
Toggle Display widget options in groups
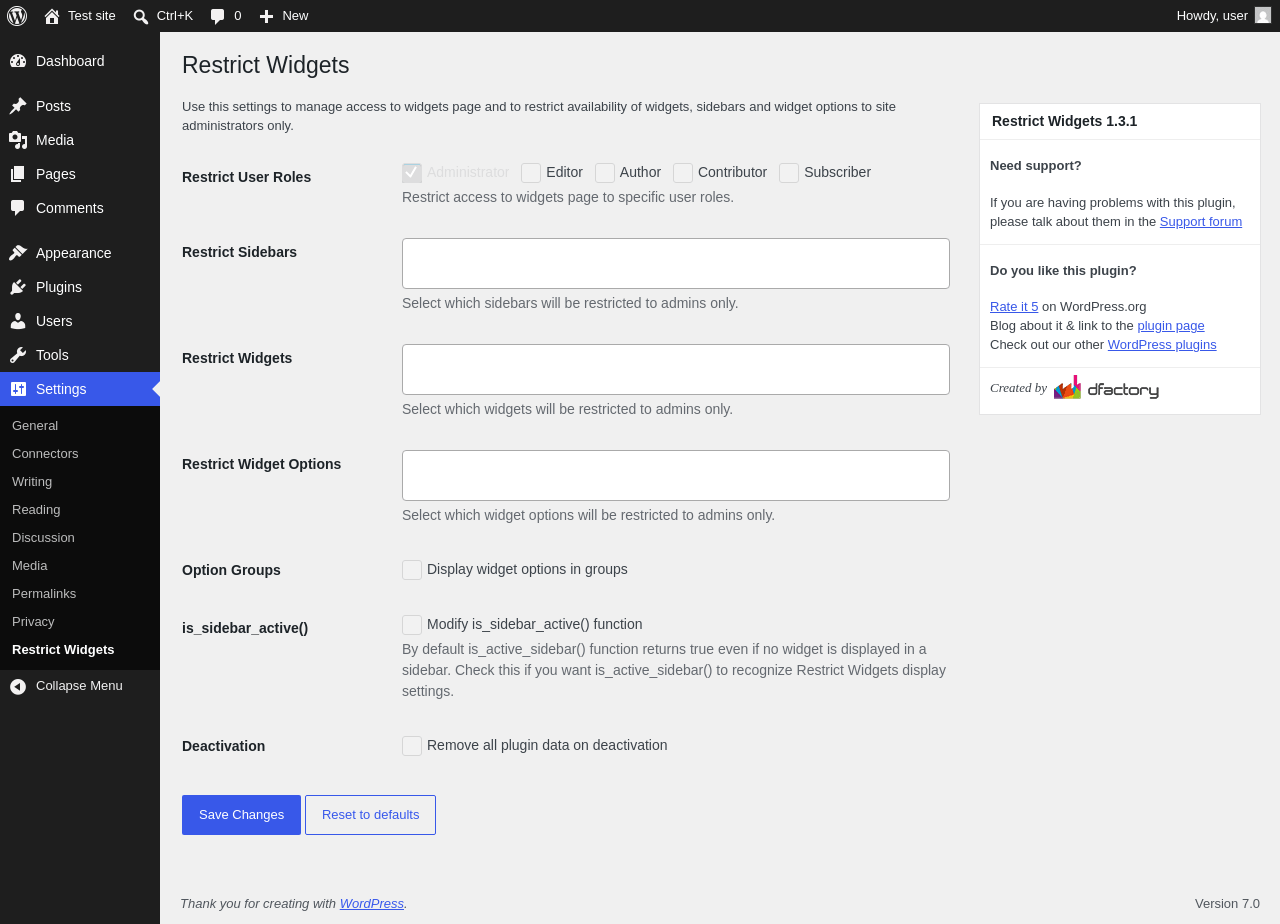coord(412,570)
